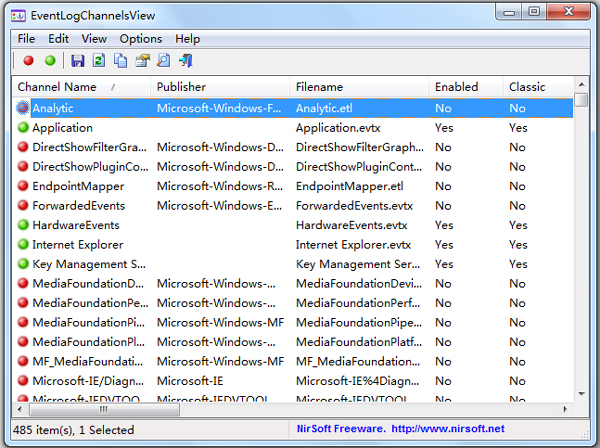The image size is (600, 448).
Task: Sort by the Enabled column header
Action: pyautogui.click(x=466, y=87)
